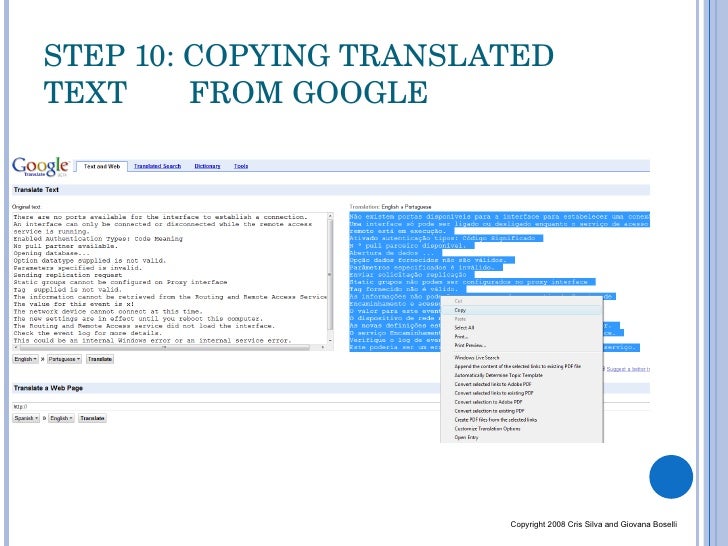Image resolution: width=728 pixels, height=546 pixels.
Task: Choose Convert selected links to existing PDF
Action: tap(521, 393)
